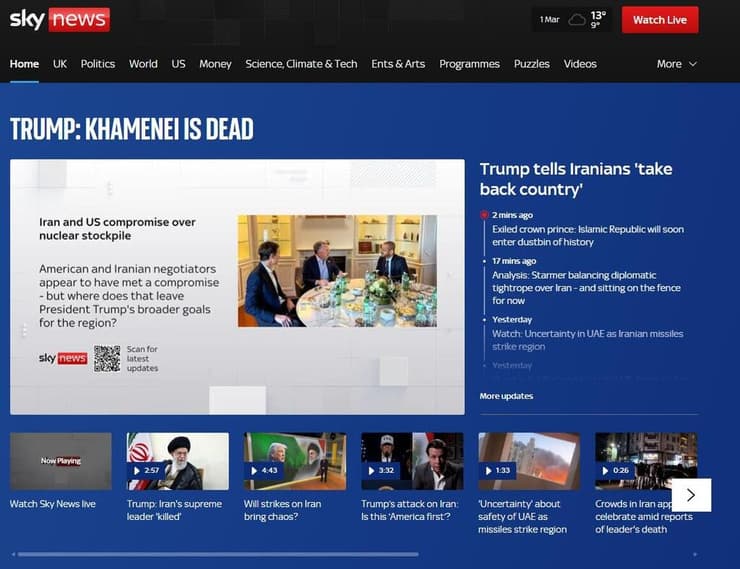This screenshot has height=569, width=740.
Task: Play the 4:43 strikes on Iran video
Action: tap(294, 461)
